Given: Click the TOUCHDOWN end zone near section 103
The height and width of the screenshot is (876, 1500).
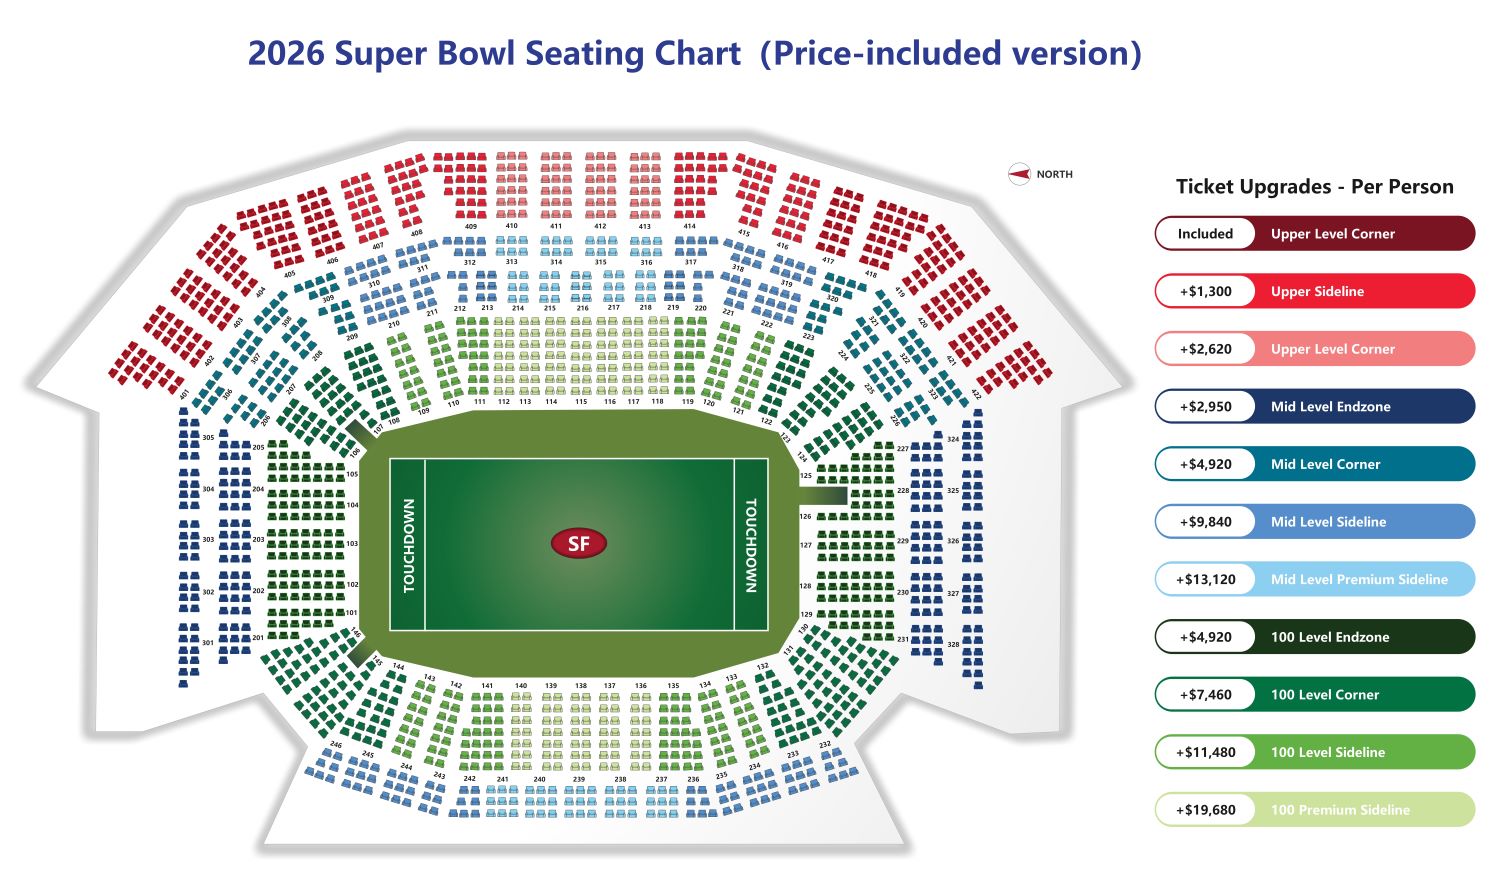Looking at the screenshot, I should [x=408, y=545].
